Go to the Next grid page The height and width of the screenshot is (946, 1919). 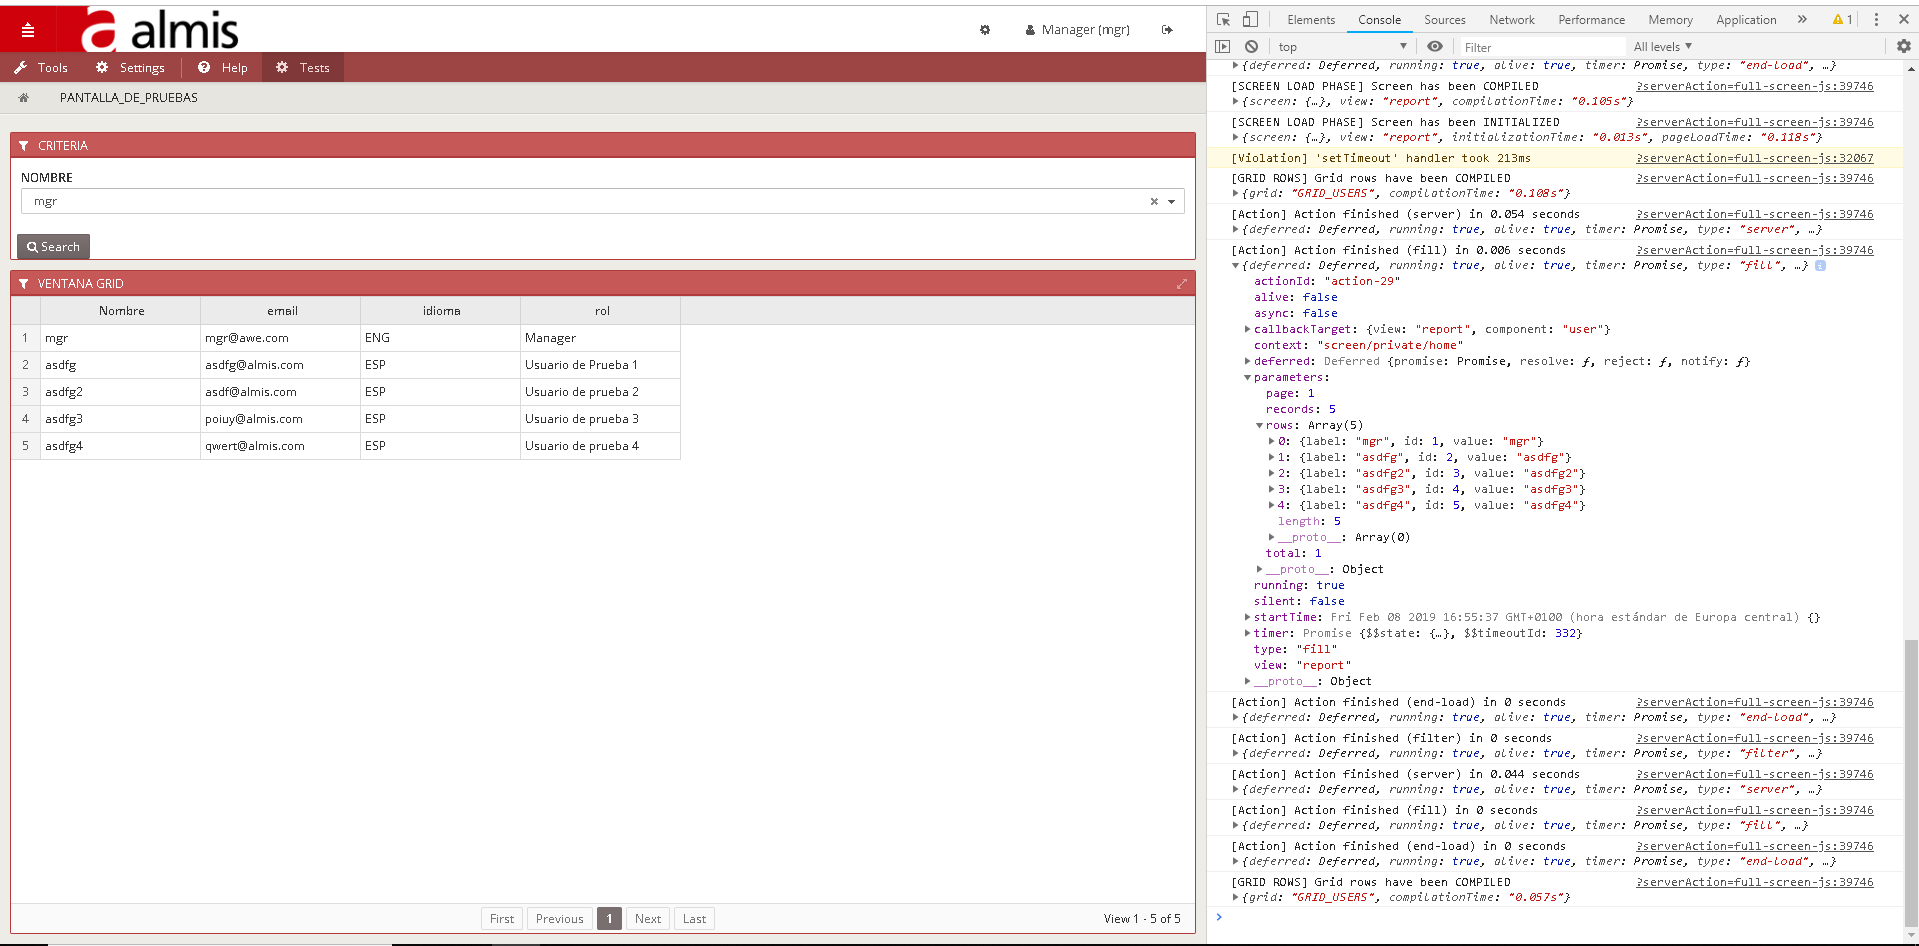pyautogui.click(x=647, y=919)
